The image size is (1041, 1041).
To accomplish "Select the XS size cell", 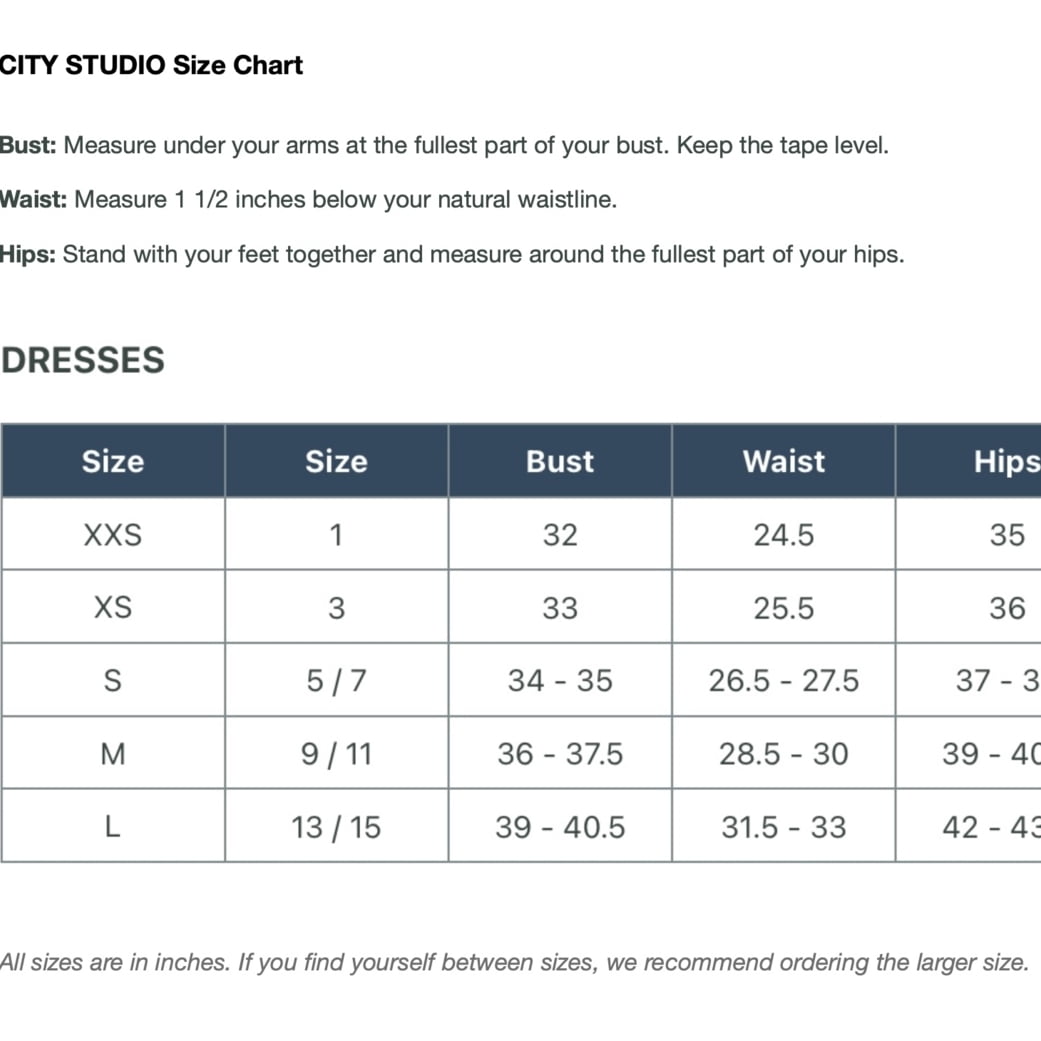I will click(113, 607).
